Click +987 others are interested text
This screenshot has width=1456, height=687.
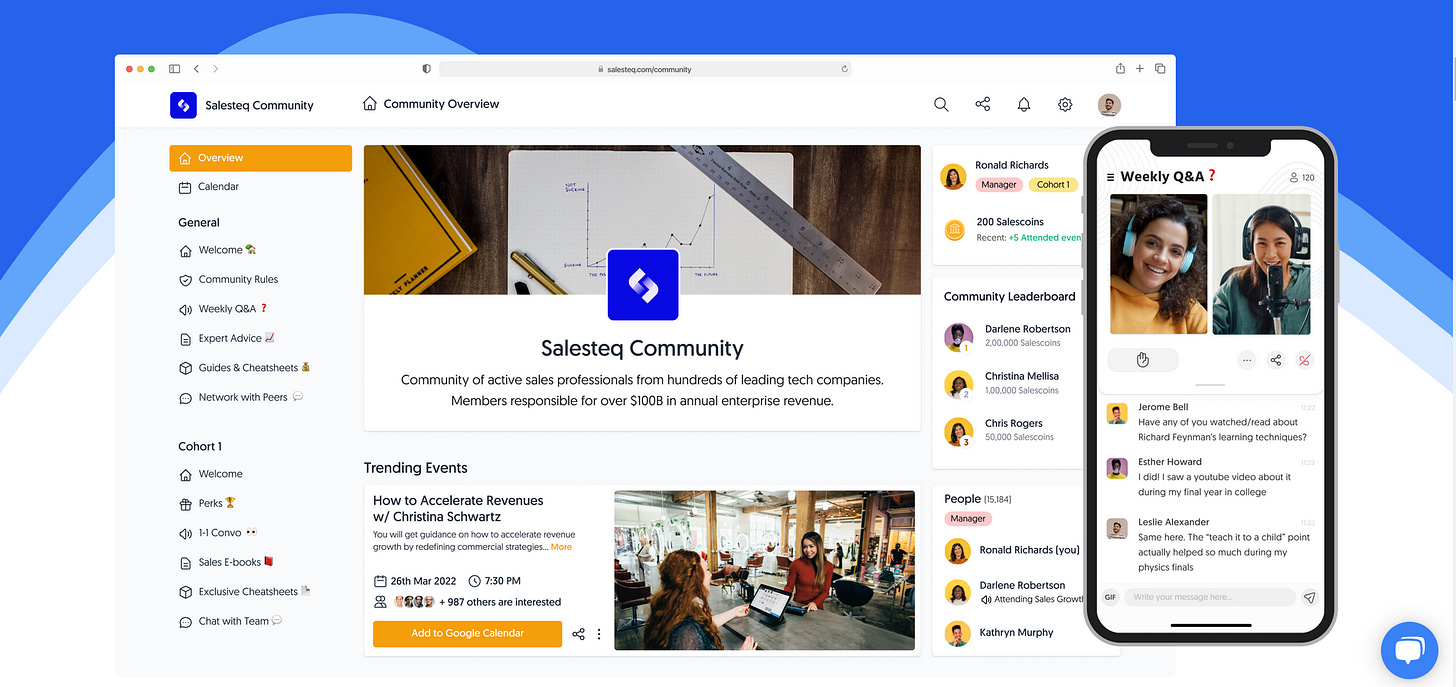(x=500, y=602)
